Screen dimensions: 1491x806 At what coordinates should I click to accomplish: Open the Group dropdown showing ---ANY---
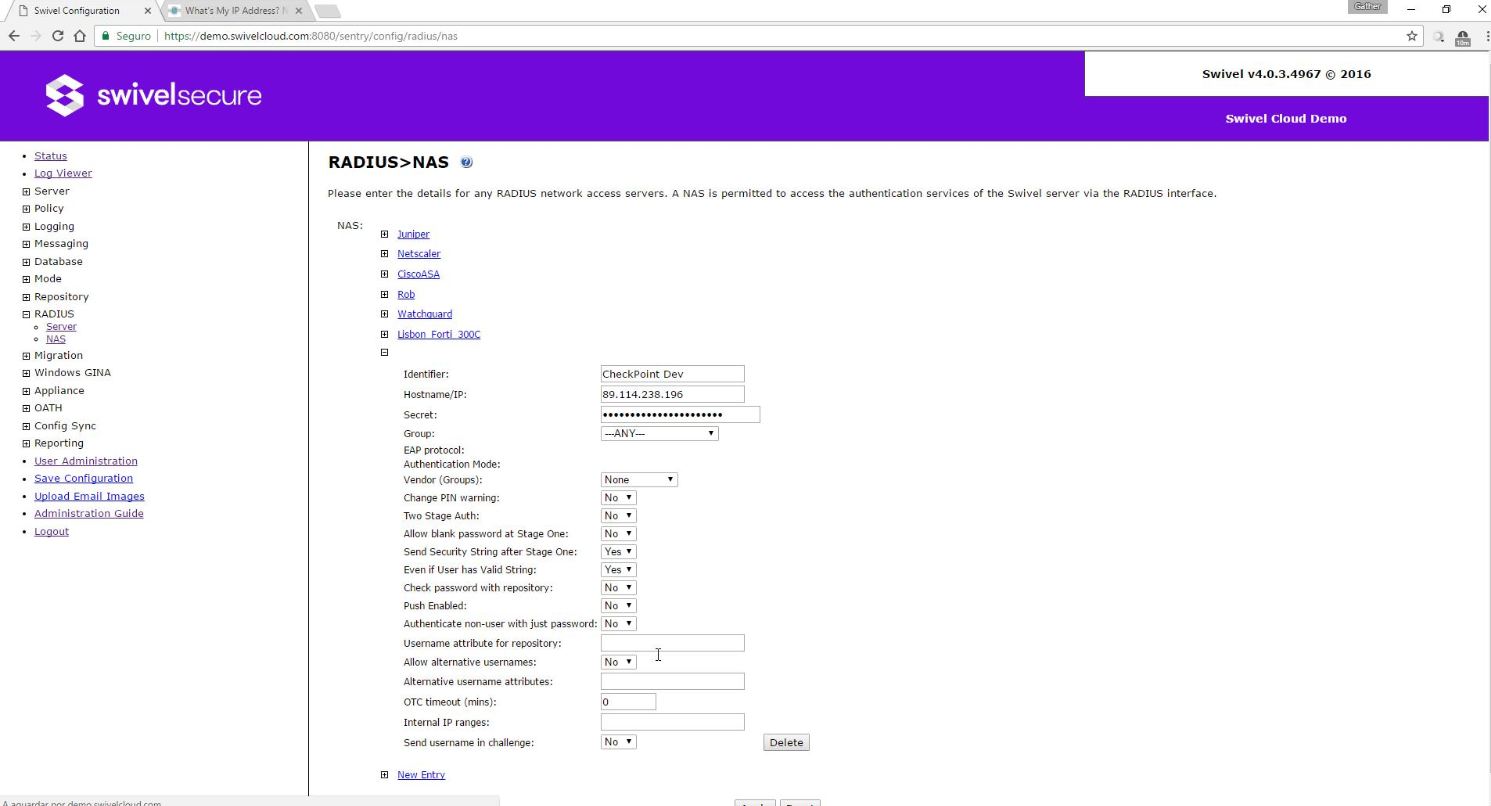click(659, 434)
